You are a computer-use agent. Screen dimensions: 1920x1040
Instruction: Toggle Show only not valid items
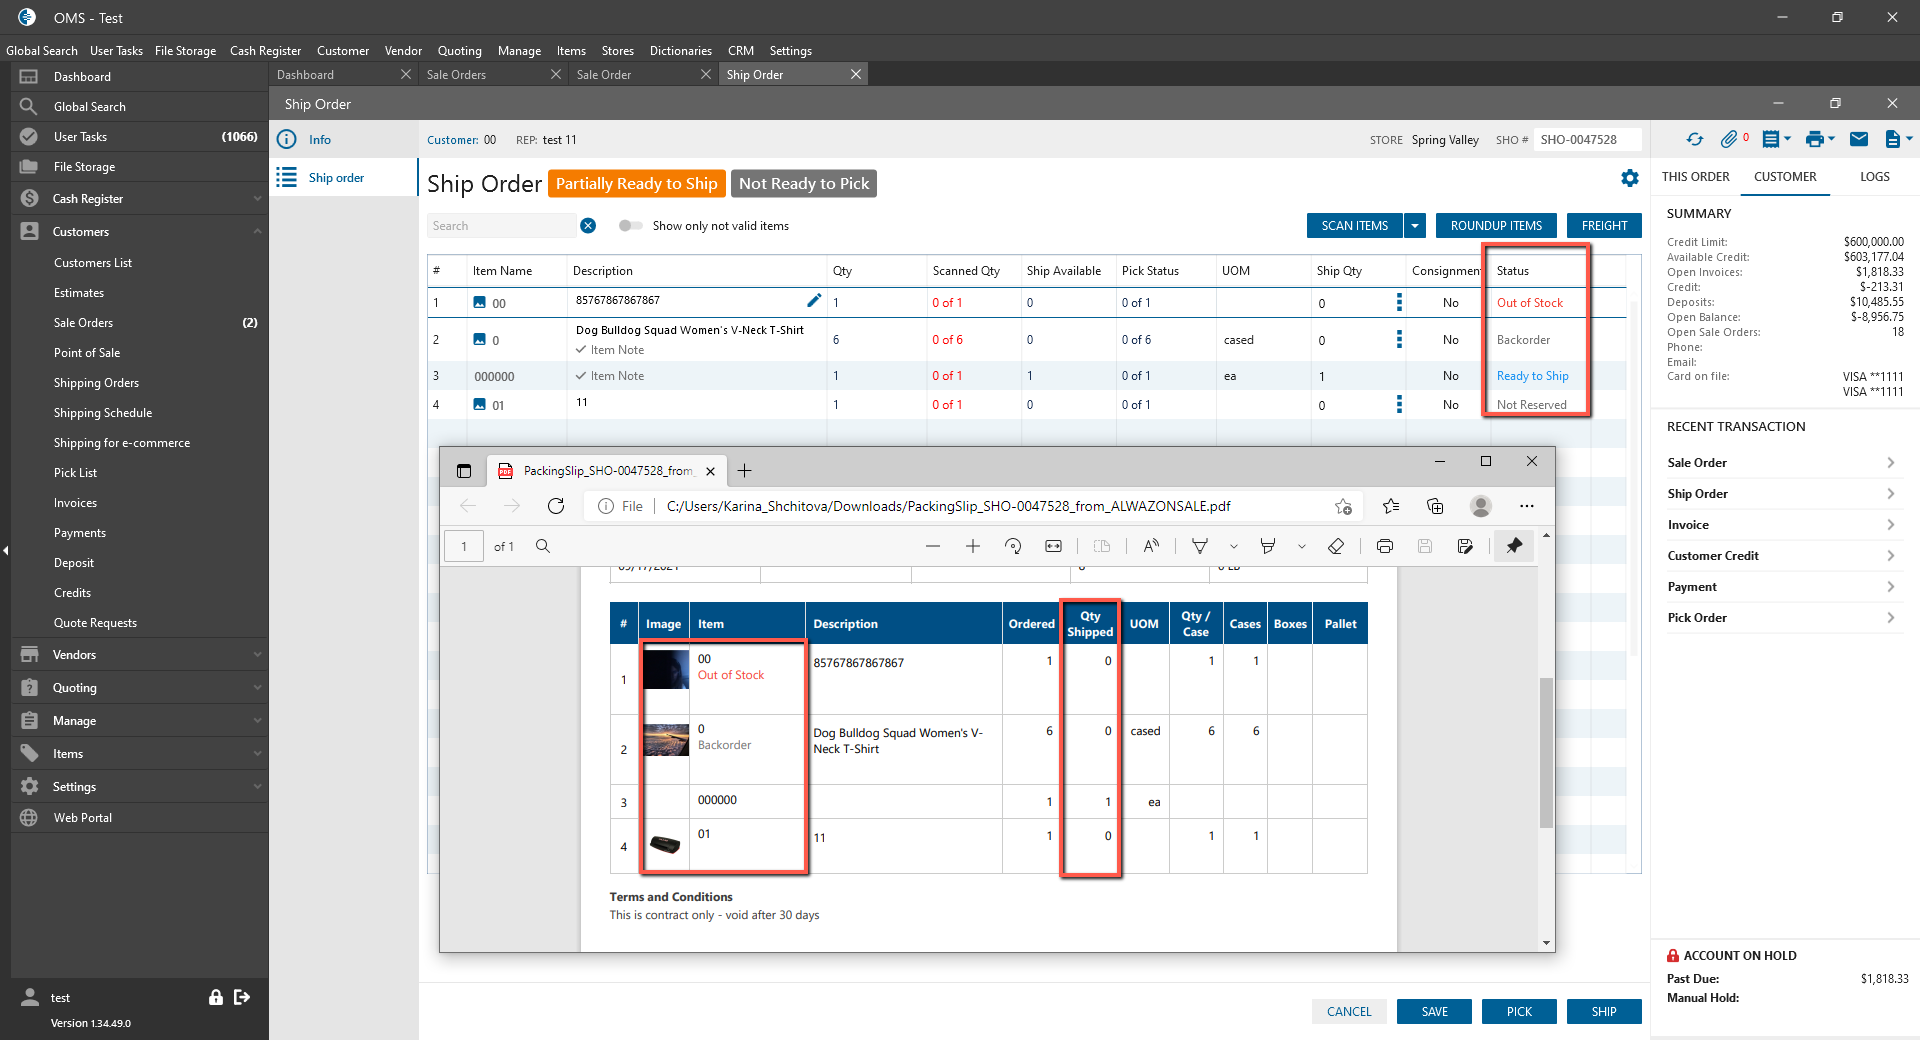point(630,226)
